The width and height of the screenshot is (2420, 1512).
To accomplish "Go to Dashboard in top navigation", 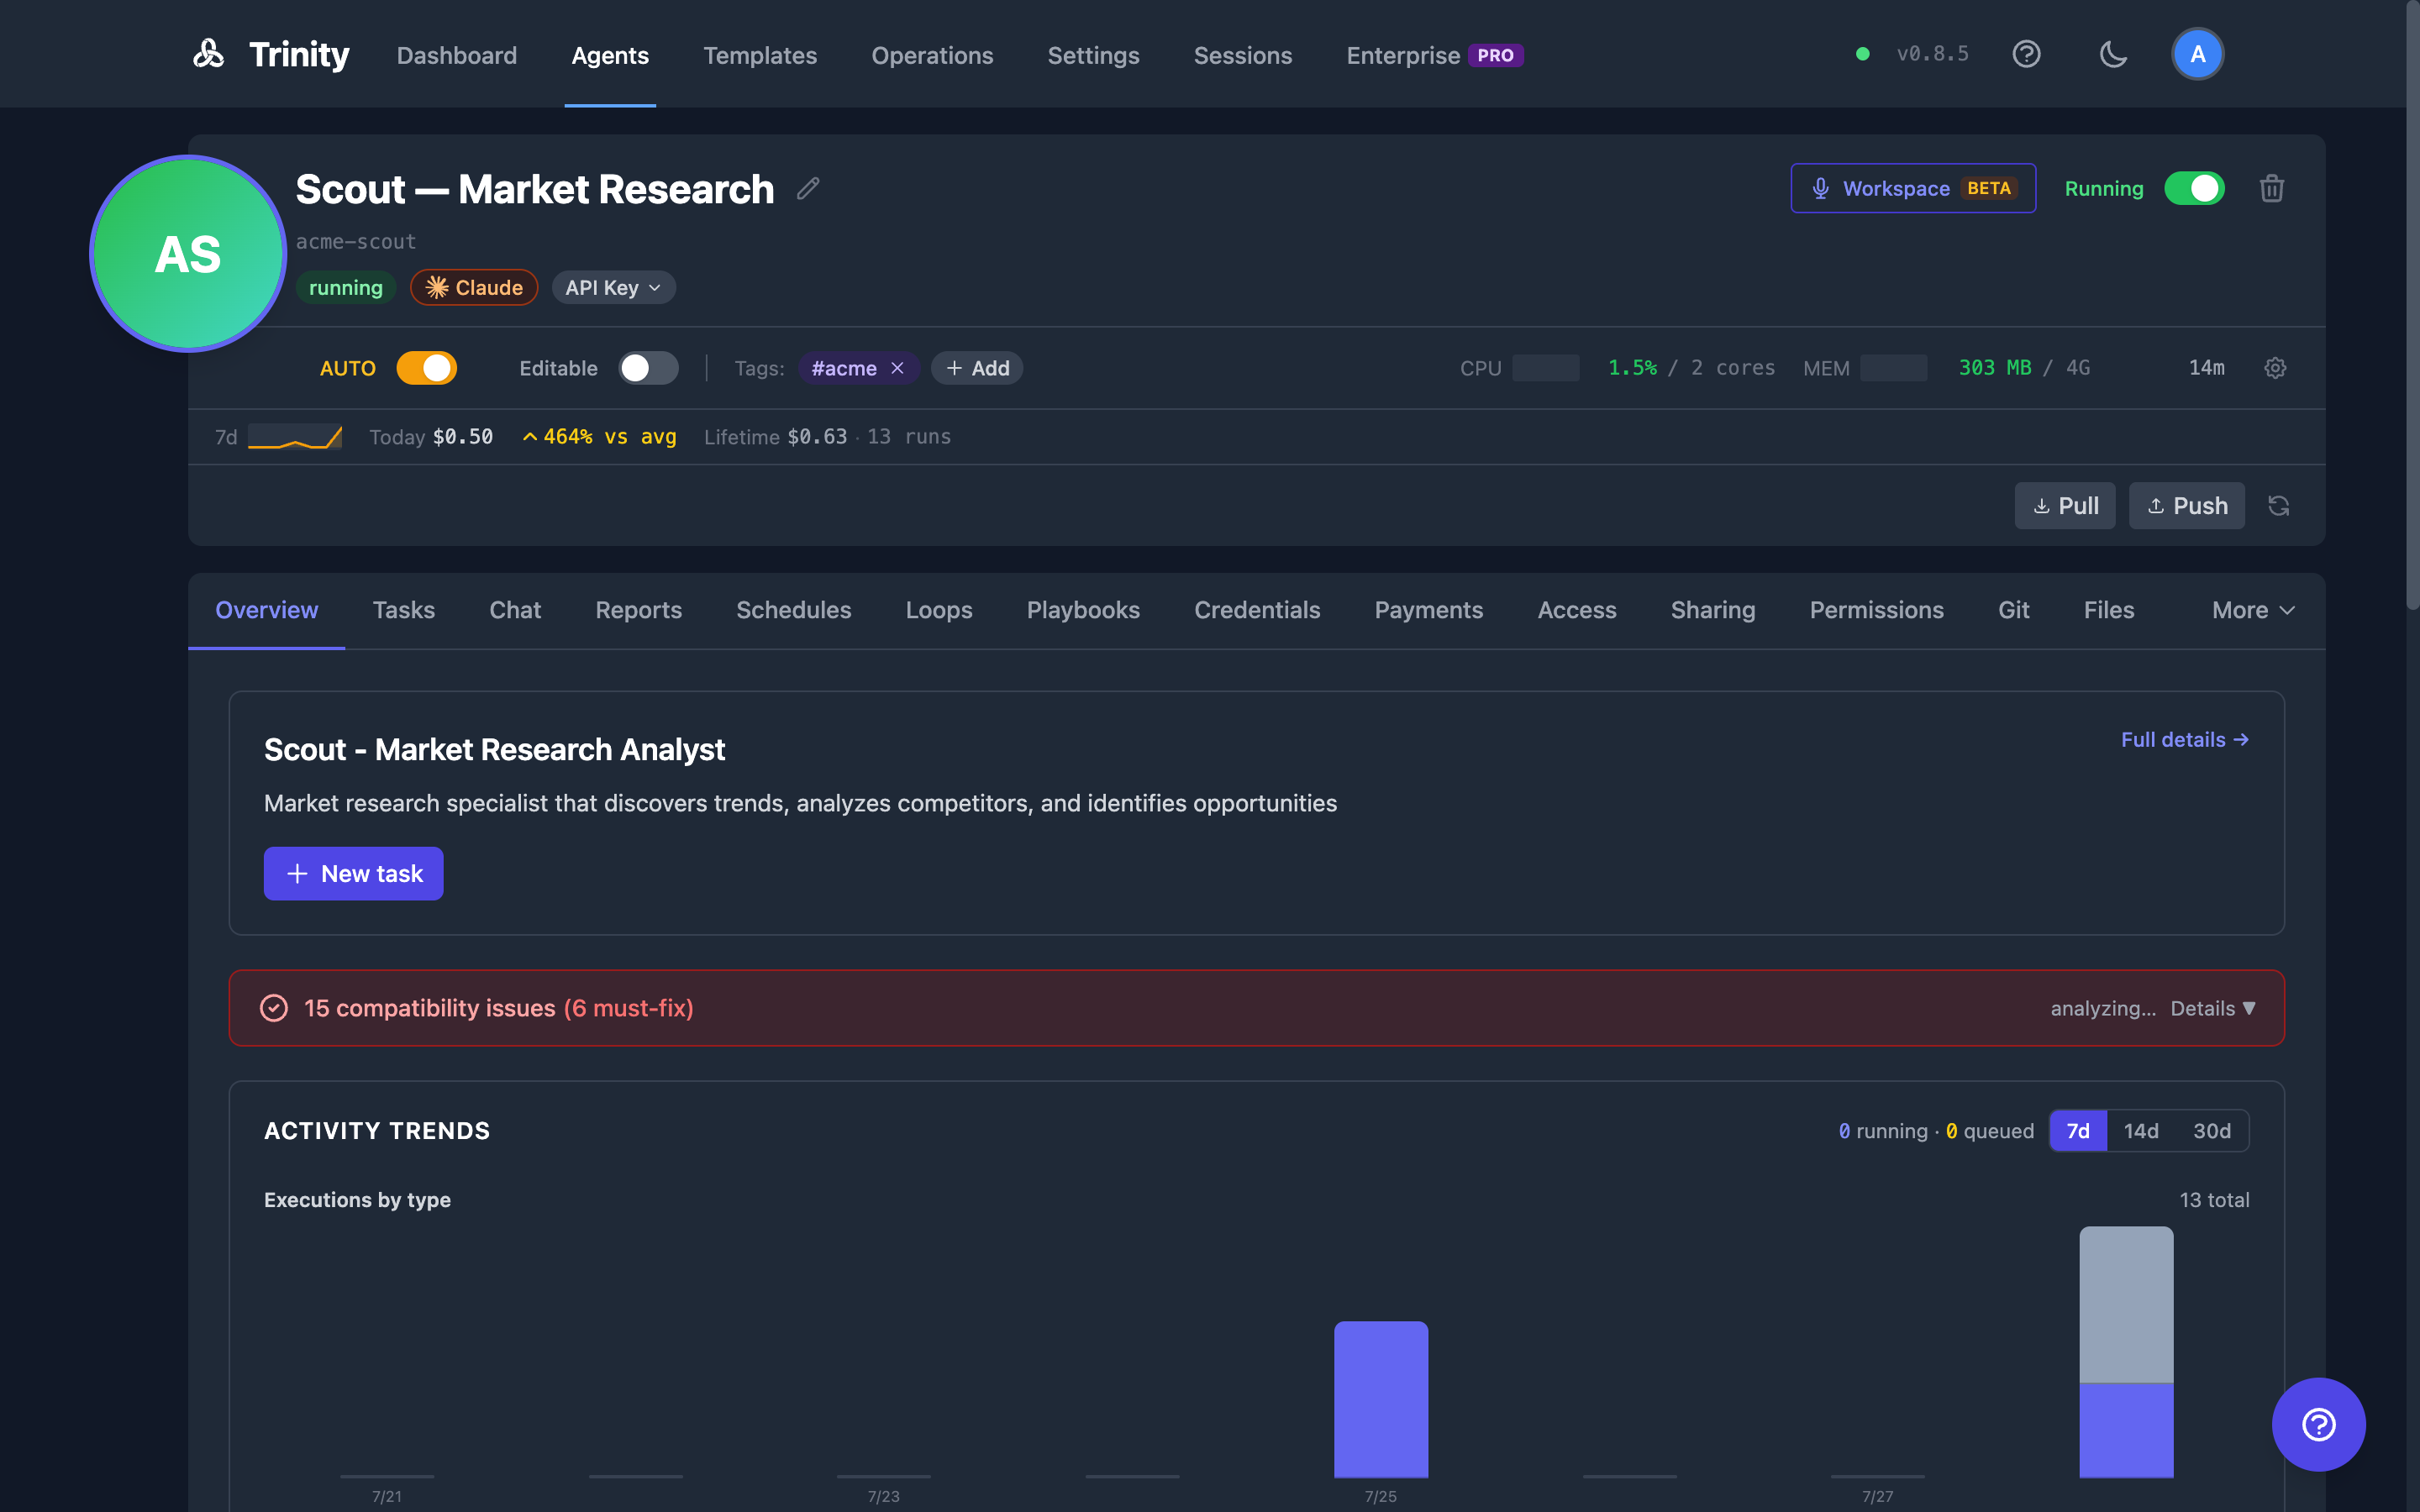I will pos(457,55).
